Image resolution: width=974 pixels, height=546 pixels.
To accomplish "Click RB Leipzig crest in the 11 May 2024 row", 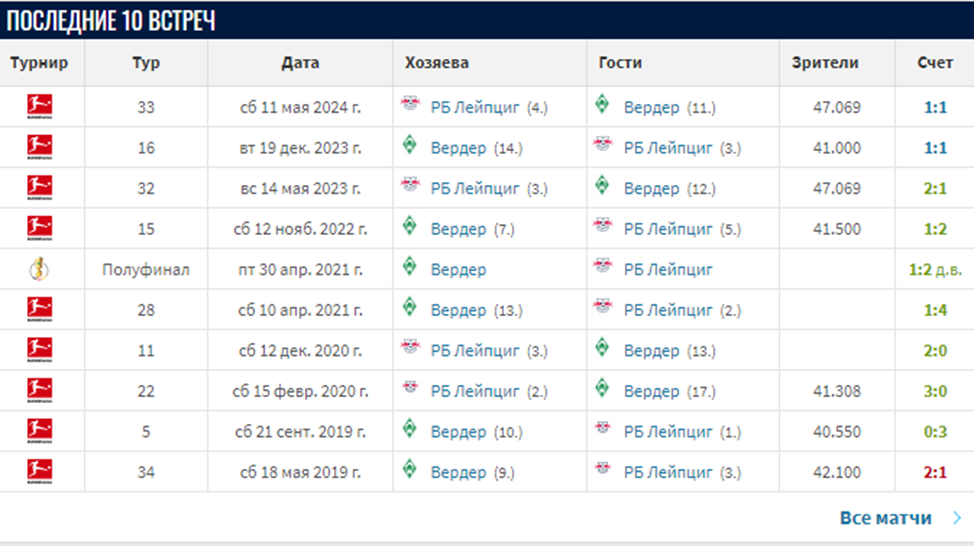I will 410,106.
